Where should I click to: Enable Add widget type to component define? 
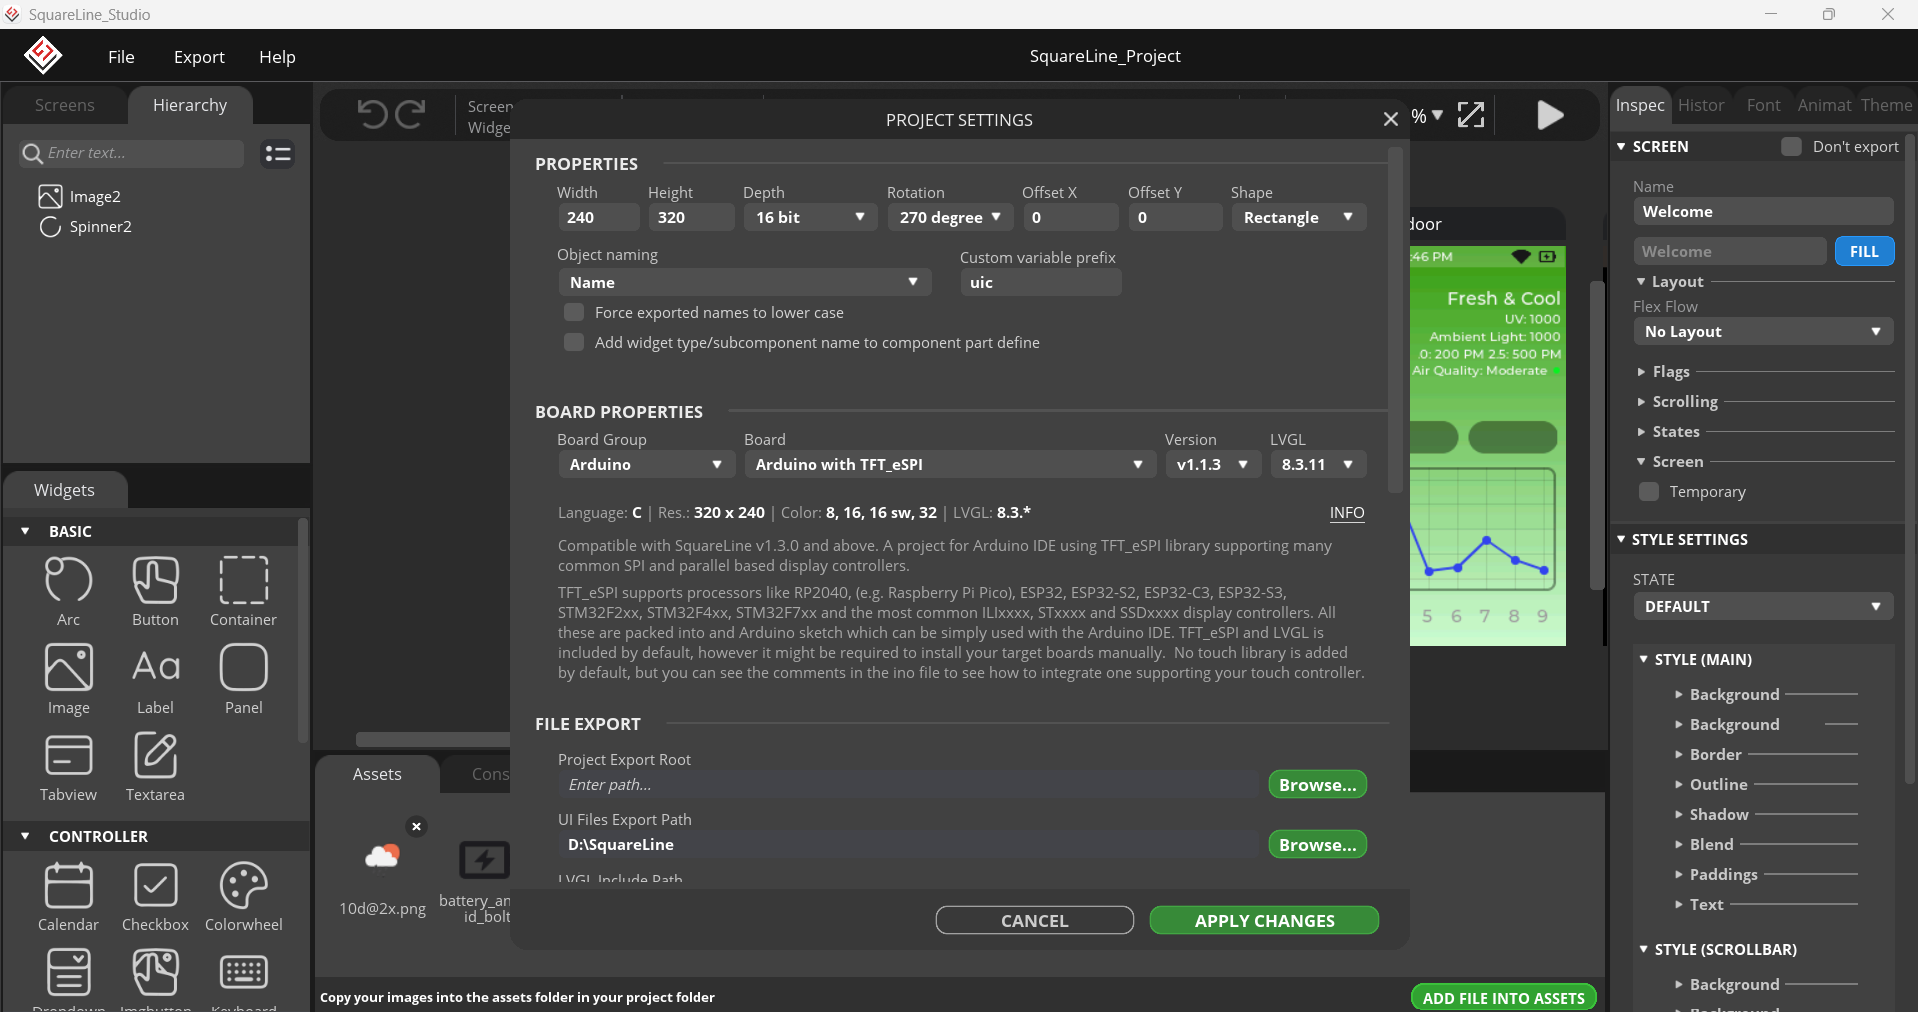tap(574, 342)
